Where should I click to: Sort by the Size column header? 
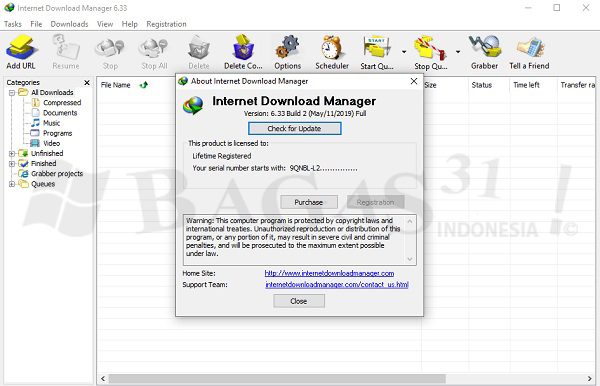click(x=430, y=85)
